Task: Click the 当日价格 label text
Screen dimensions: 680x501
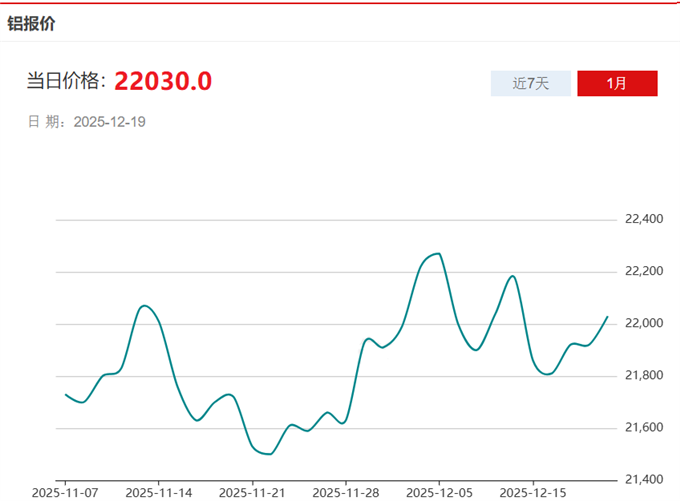Action: [x=66, y=82]
